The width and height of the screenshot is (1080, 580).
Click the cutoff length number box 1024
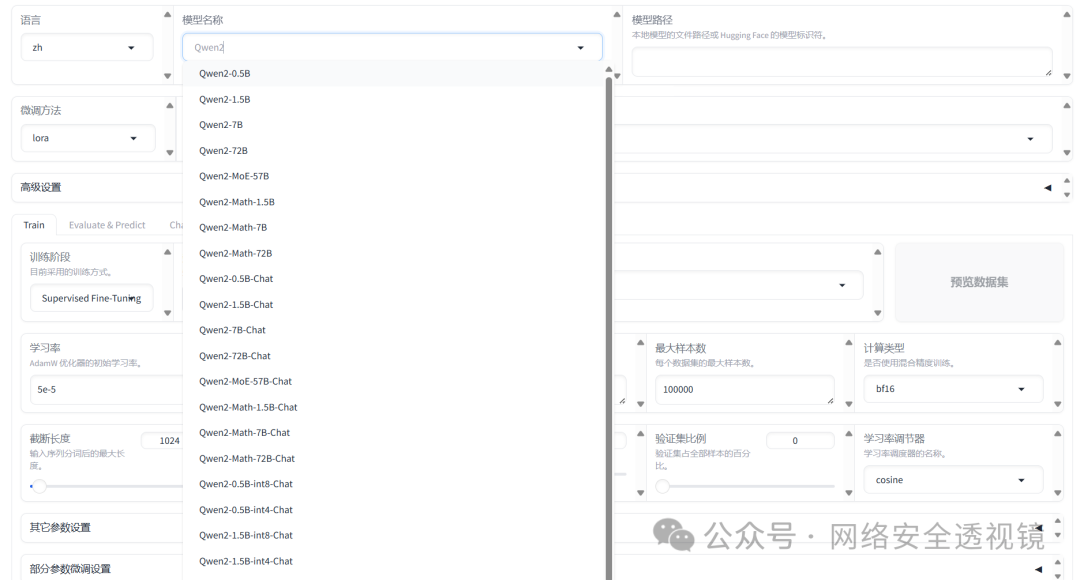tap(163, 441)
